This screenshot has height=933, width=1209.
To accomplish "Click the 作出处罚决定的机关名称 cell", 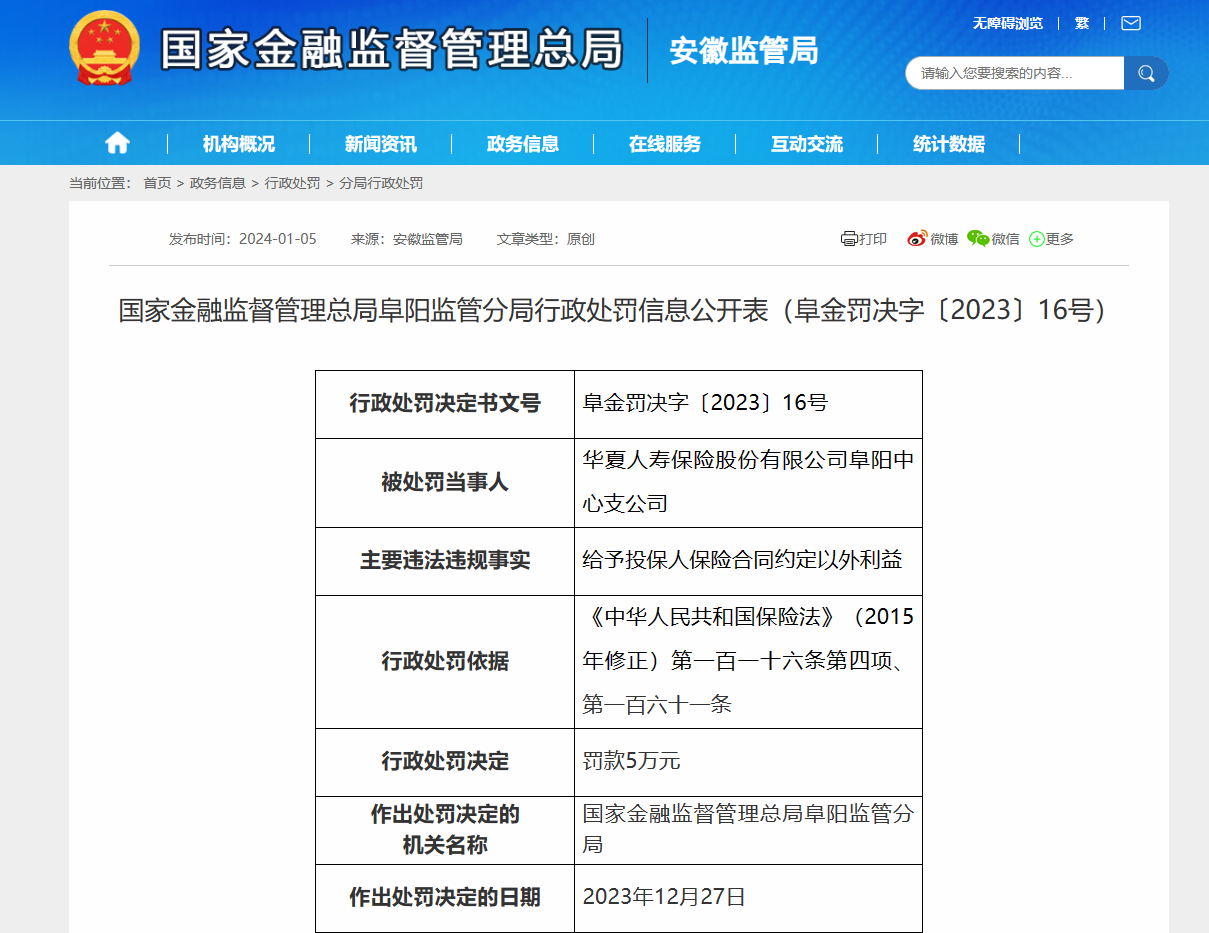I will (445, 830).
